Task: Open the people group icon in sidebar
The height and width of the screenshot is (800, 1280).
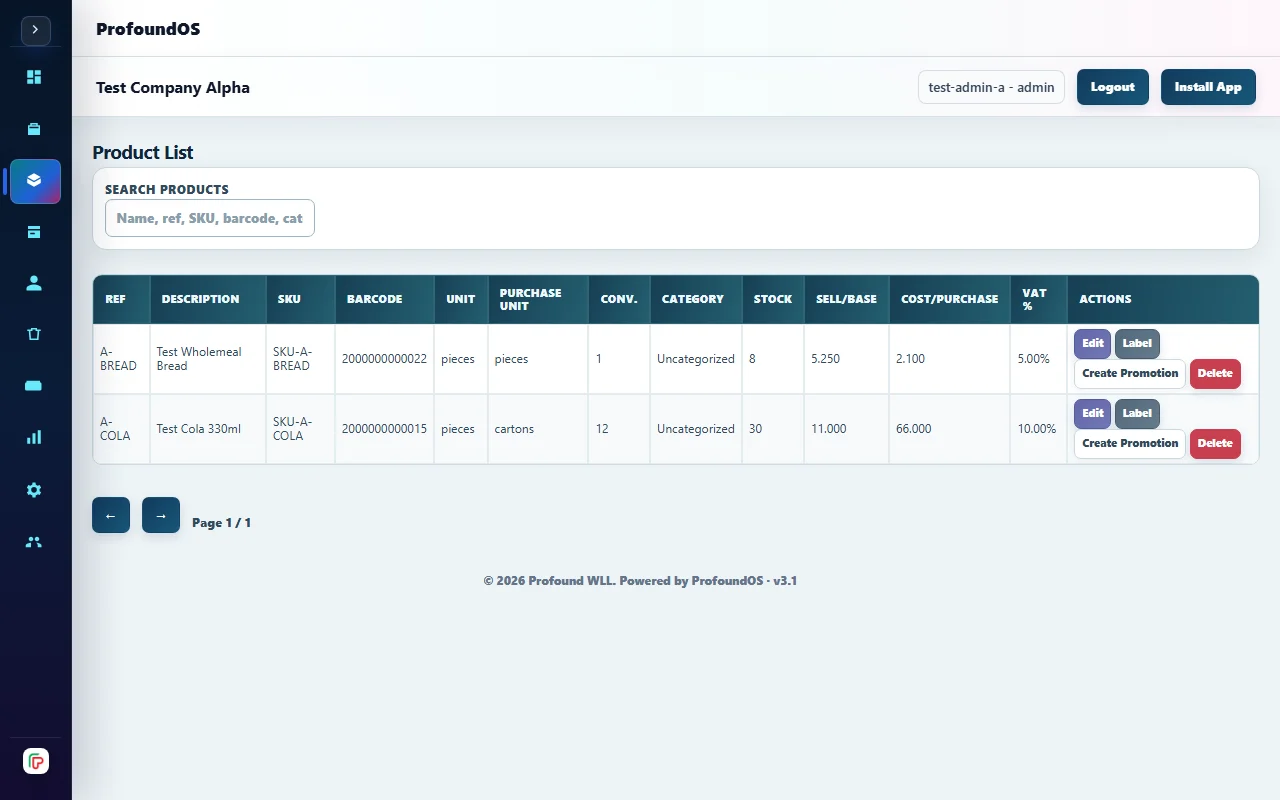Action: coord(35,542)
